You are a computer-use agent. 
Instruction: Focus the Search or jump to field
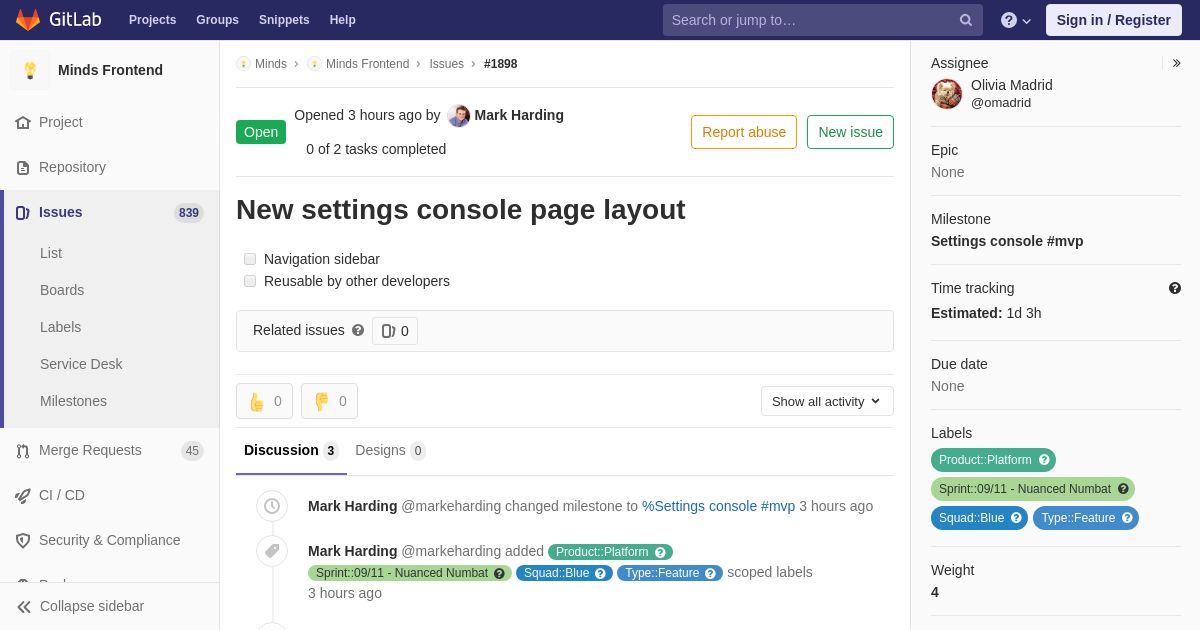click(810, 20)
